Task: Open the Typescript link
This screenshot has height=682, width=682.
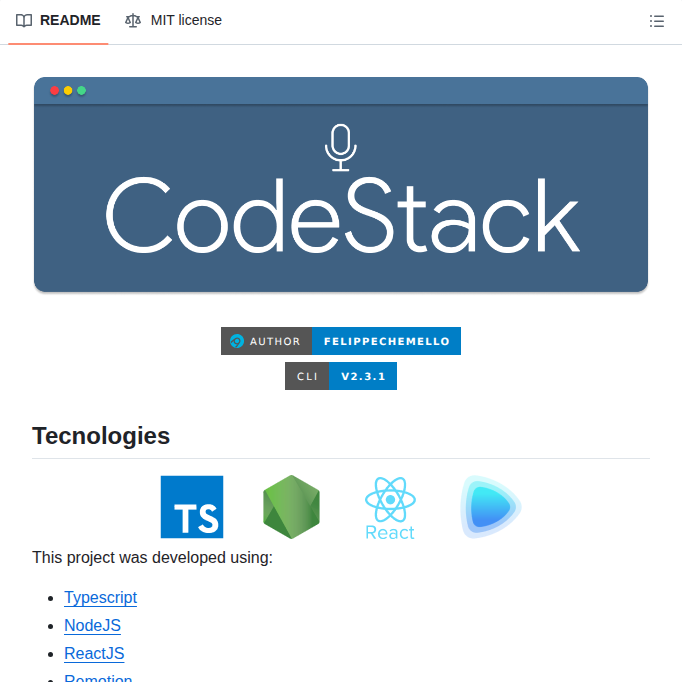Action: (100, 598)
